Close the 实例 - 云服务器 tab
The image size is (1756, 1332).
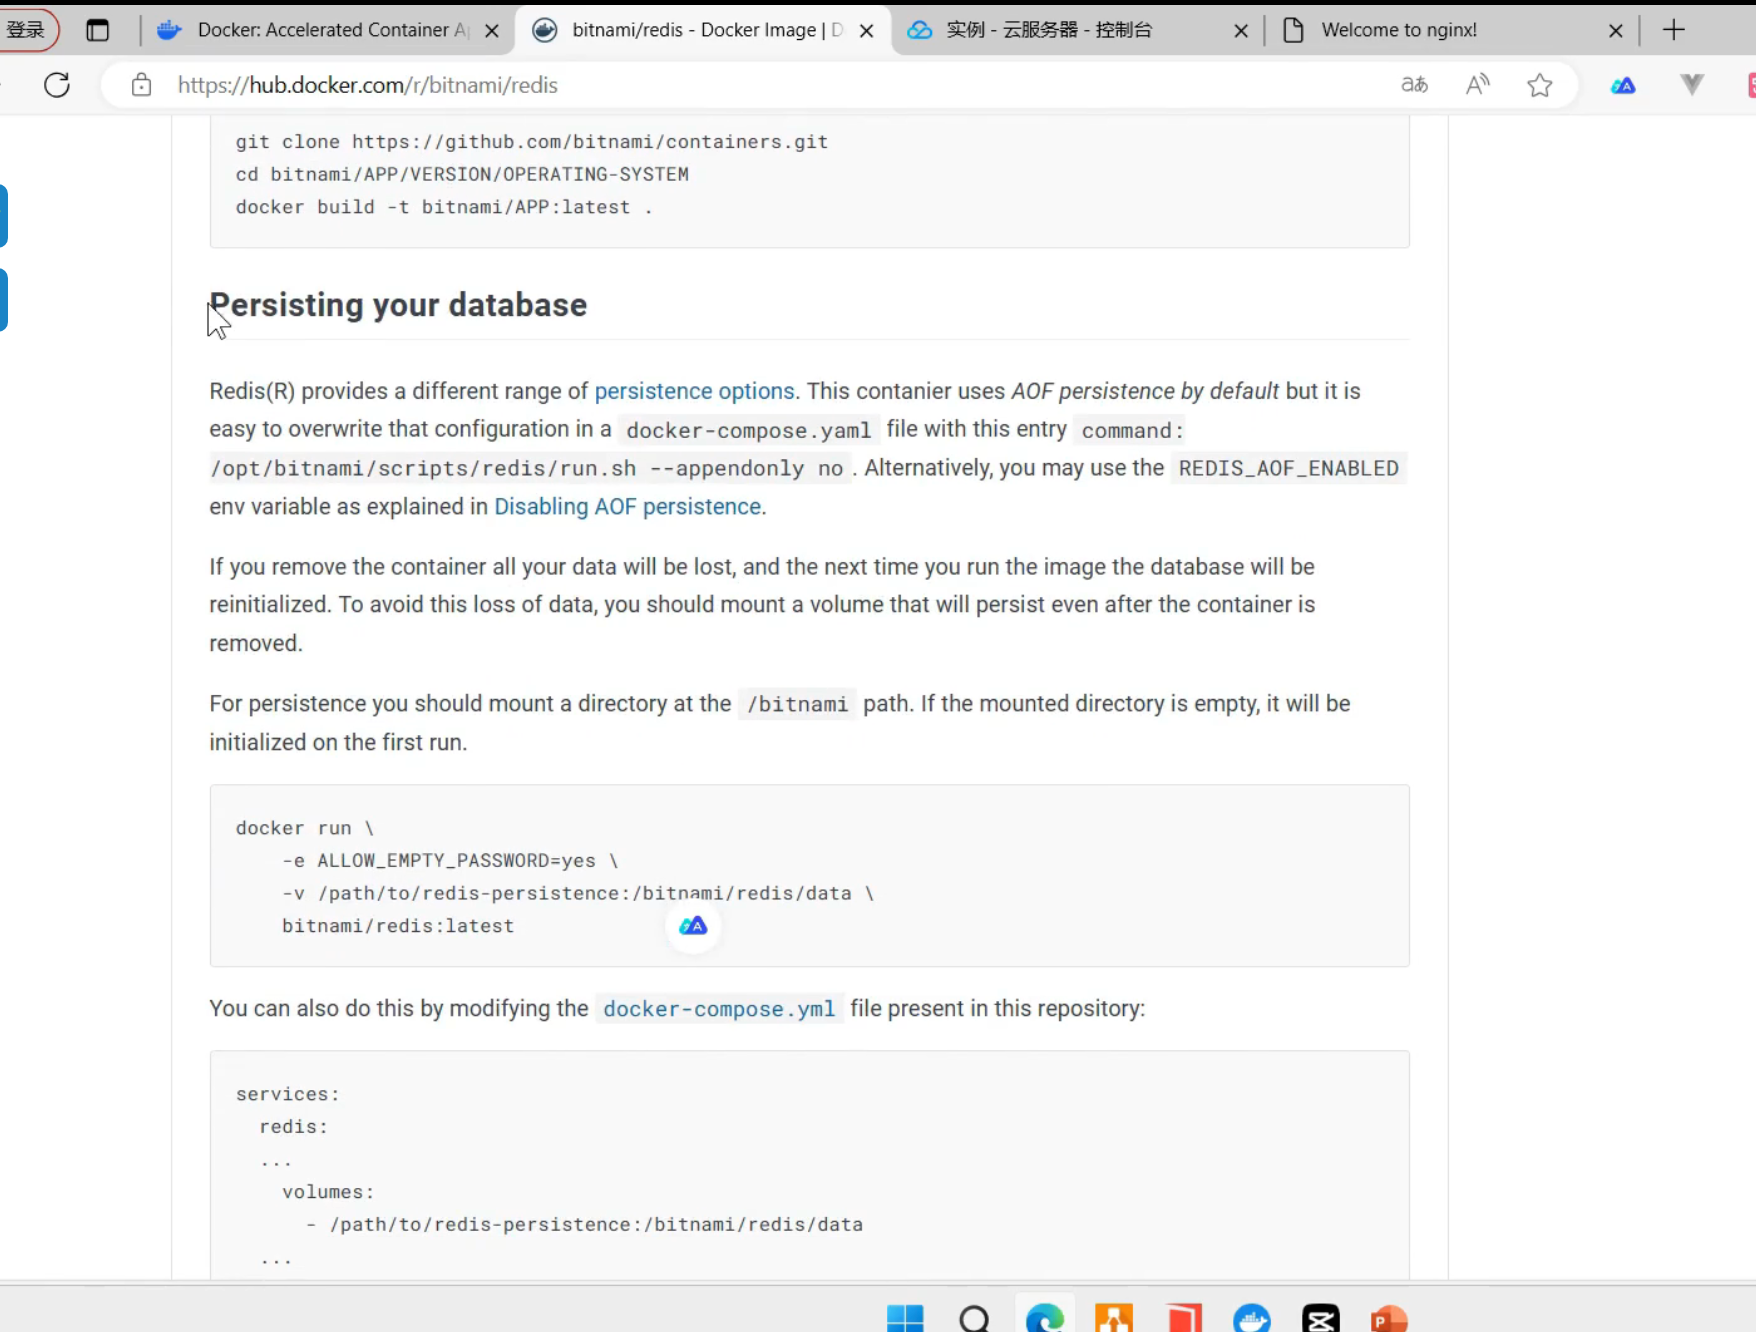(x=1241, y=31)
